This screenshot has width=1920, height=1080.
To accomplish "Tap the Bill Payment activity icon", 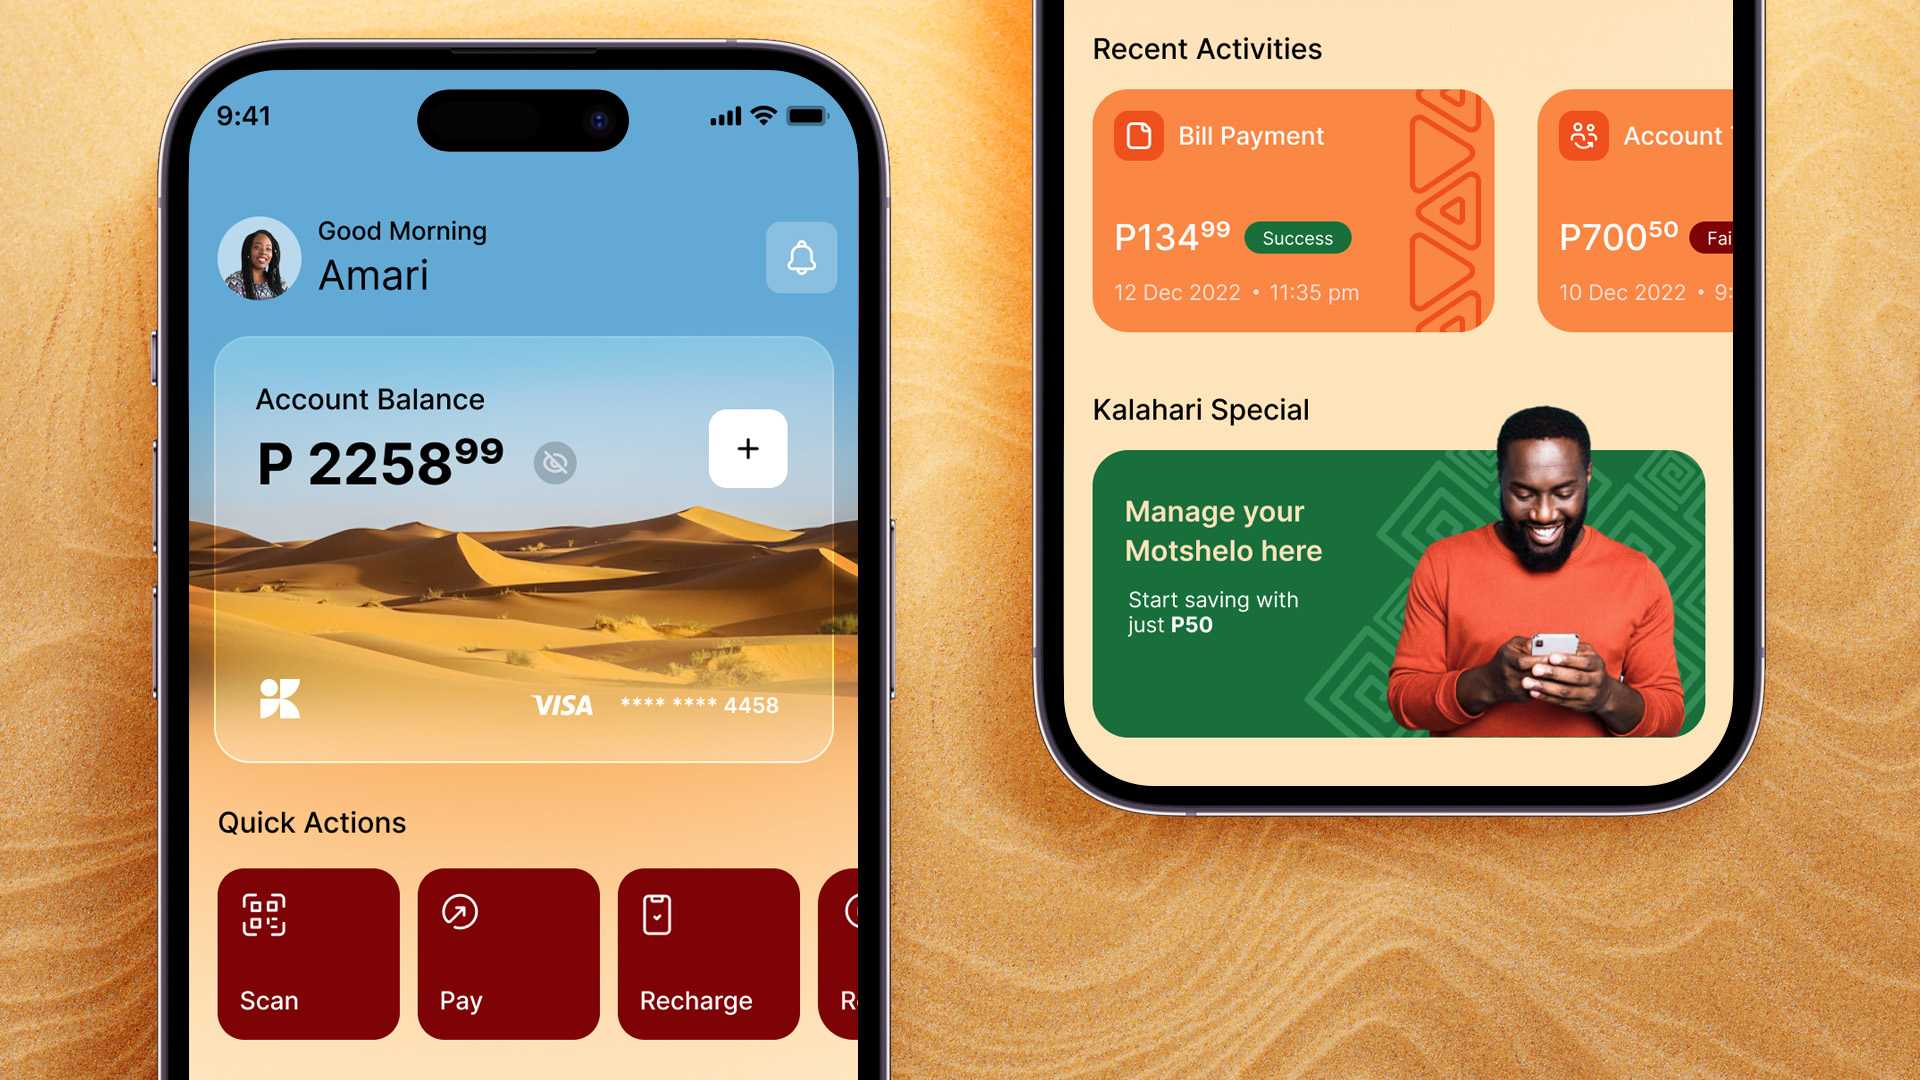I will click(1137, 136).
